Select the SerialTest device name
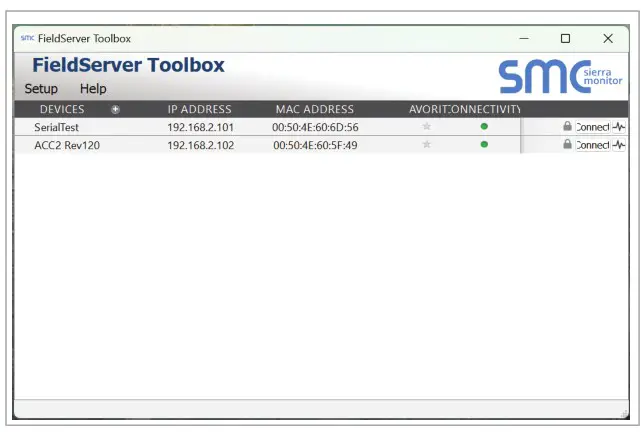The width and height of the screenshot is (643, 432). pyautogui.click(x=56, y=127)
